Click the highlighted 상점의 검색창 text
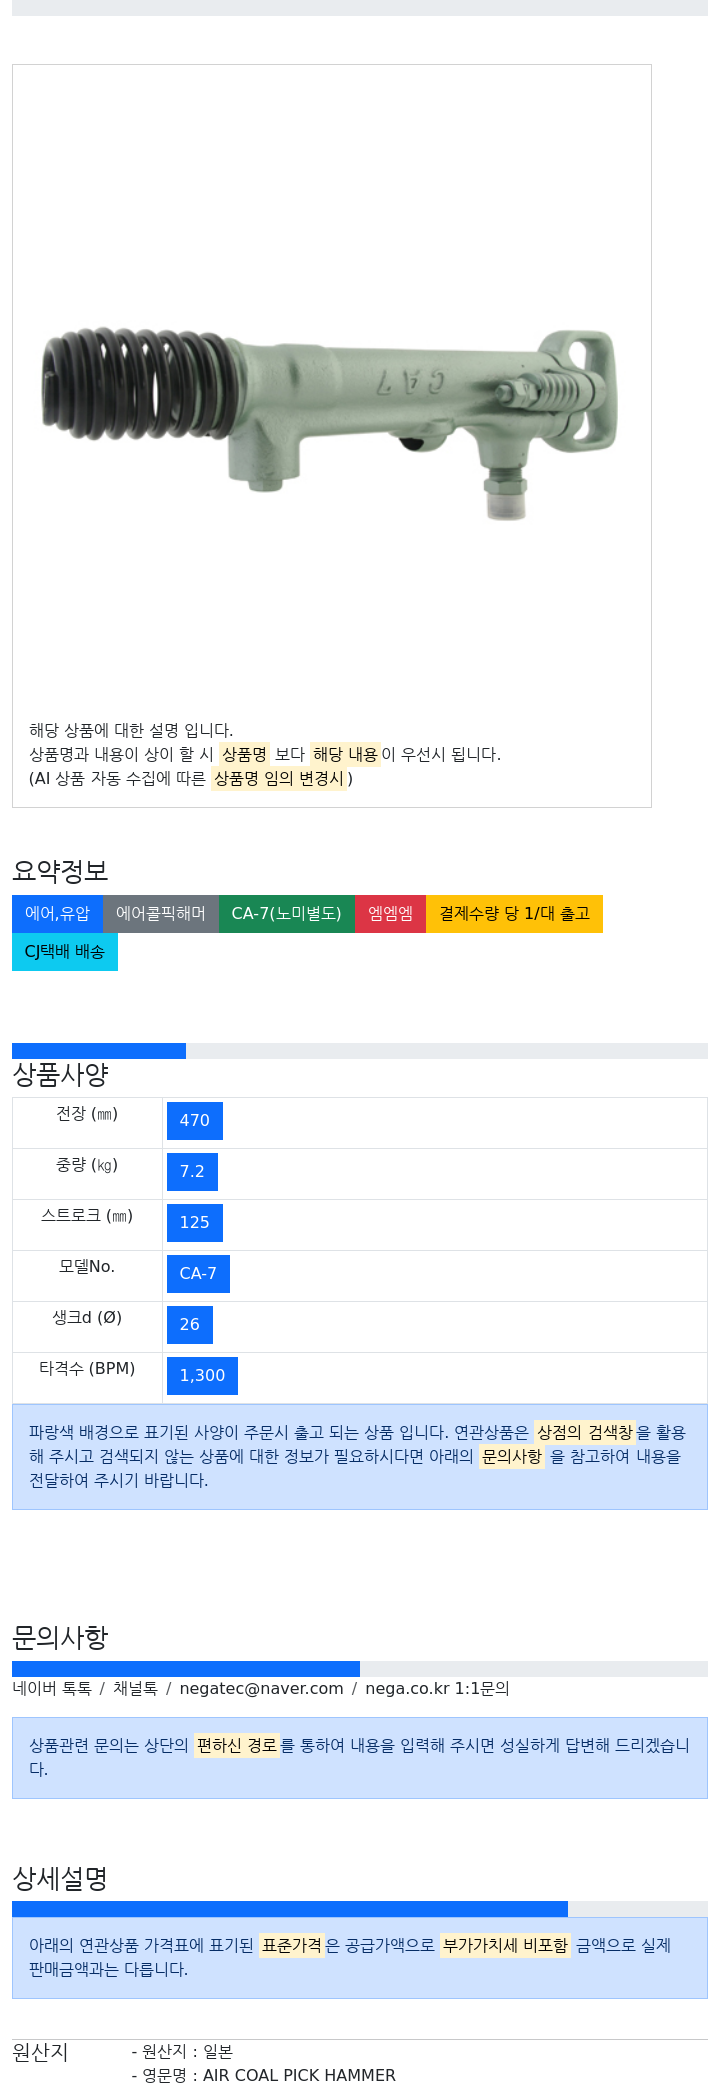Viewport: 720px width, 2088px height. click(585, 1432)
